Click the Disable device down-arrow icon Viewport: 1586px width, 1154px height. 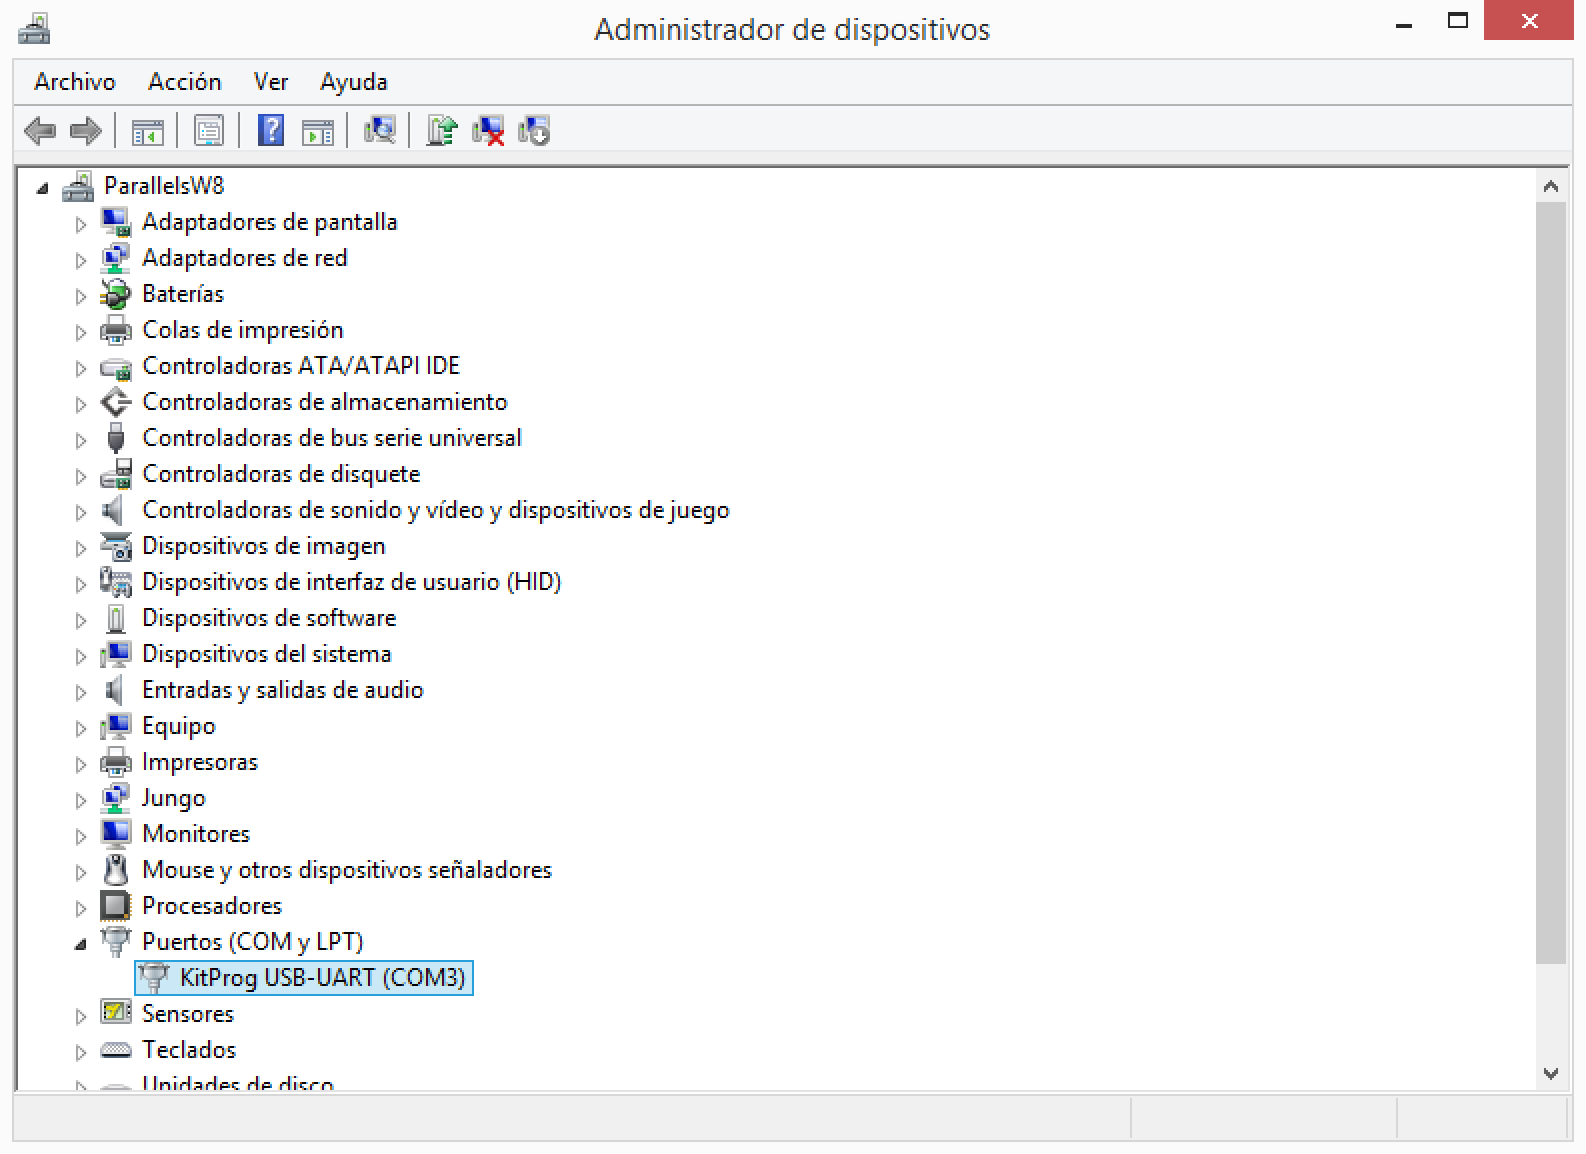[534, 131]
